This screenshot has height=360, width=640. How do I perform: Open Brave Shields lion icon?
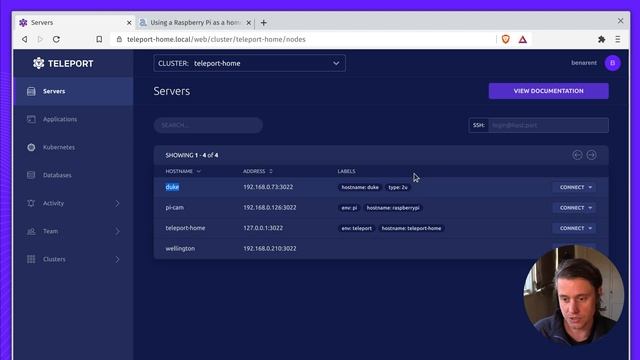(506, 39)
